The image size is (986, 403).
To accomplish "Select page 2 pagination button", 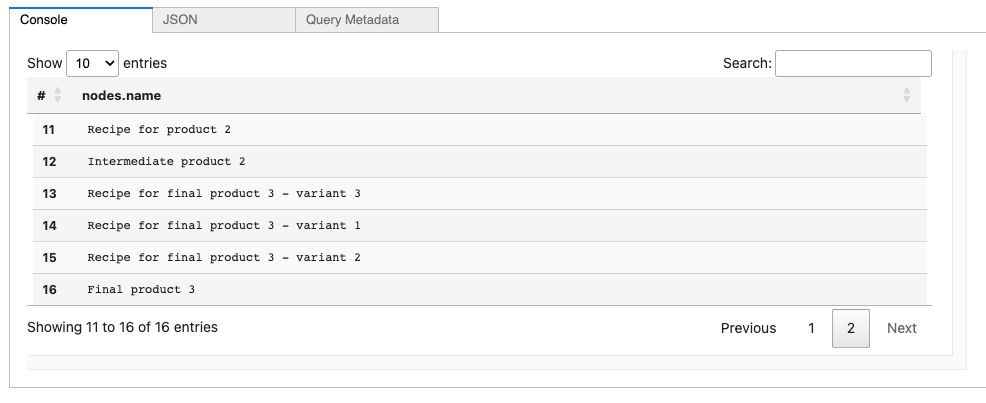I will click(851, 328).
